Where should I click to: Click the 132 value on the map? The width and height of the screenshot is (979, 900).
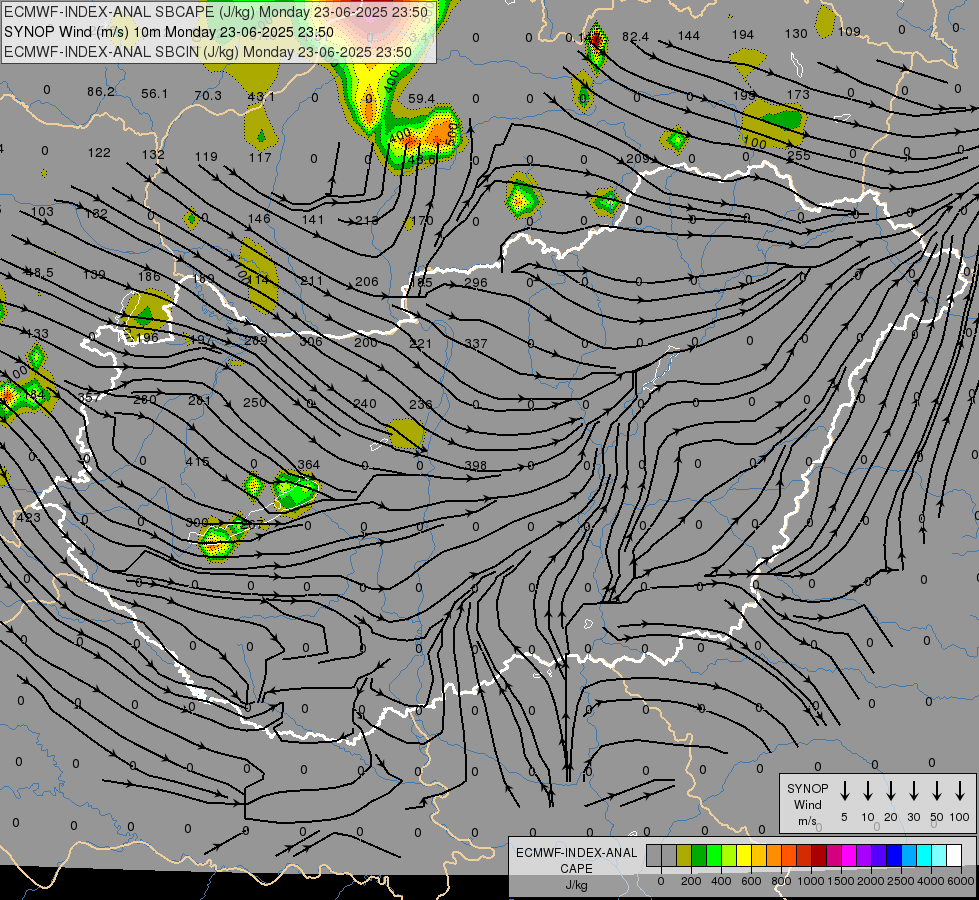point(153,154)
